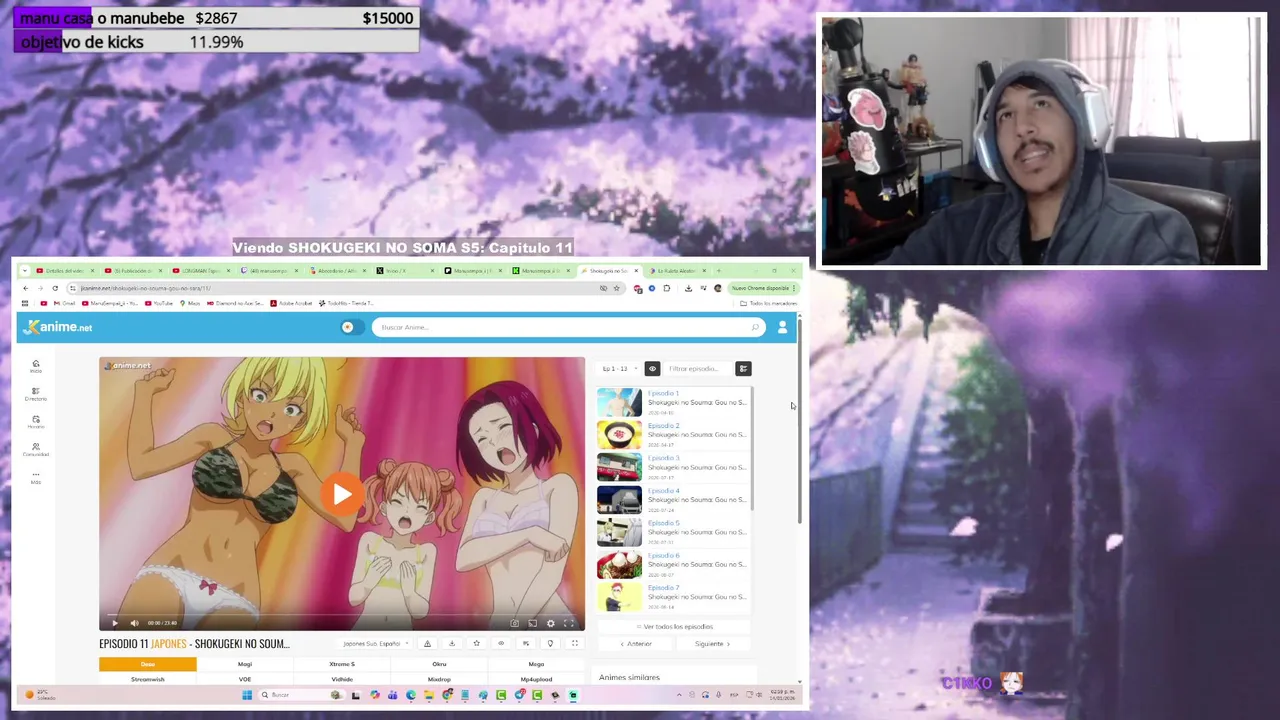The width and height of the screenshot is (1280, 720).
Task: Click the search magnifier icon in the header
Action: [x=755, y=327]
